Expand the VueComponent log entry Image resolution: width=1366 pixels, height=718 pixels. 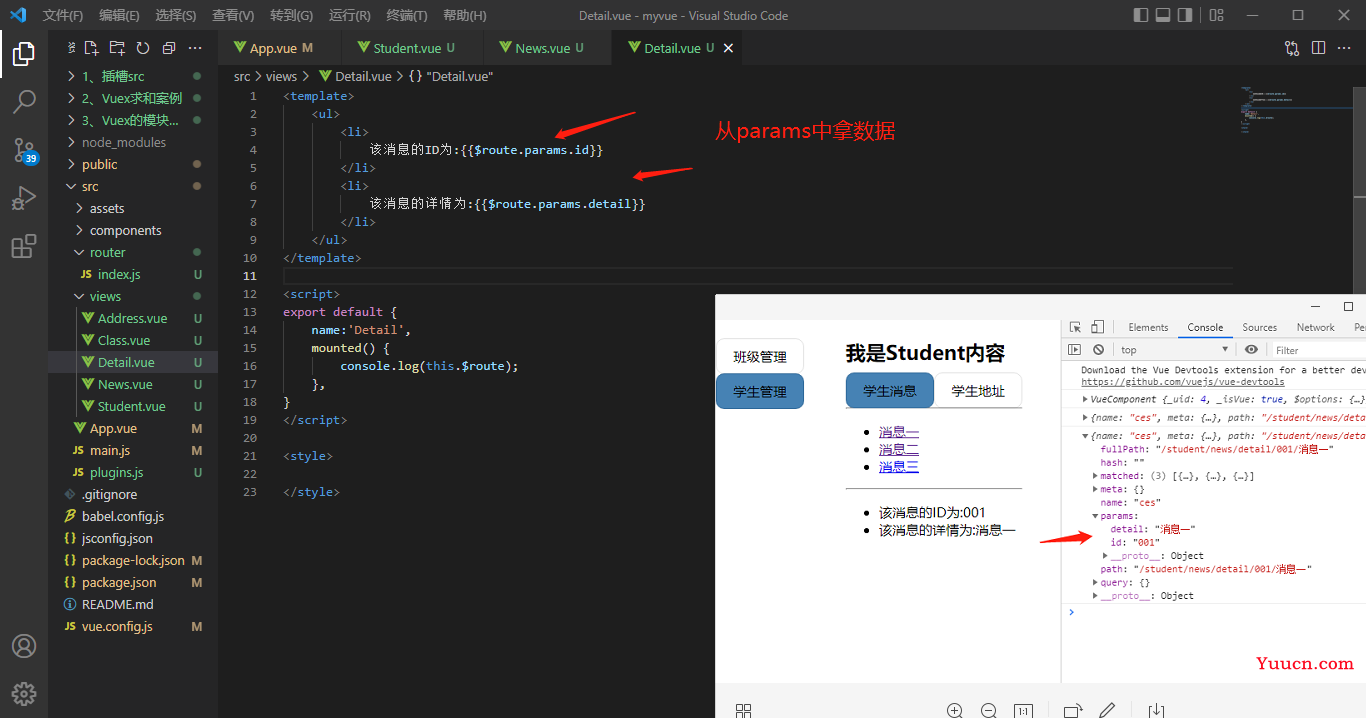1086,398
